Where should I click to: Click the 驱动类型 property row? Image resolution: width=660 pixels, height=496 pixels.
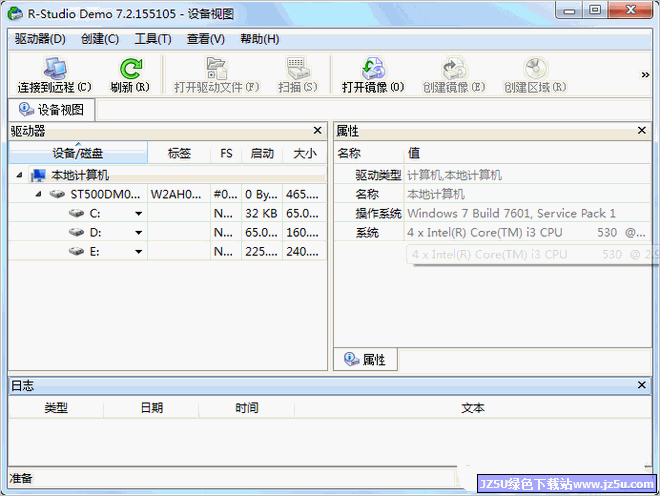coord(493,175)
